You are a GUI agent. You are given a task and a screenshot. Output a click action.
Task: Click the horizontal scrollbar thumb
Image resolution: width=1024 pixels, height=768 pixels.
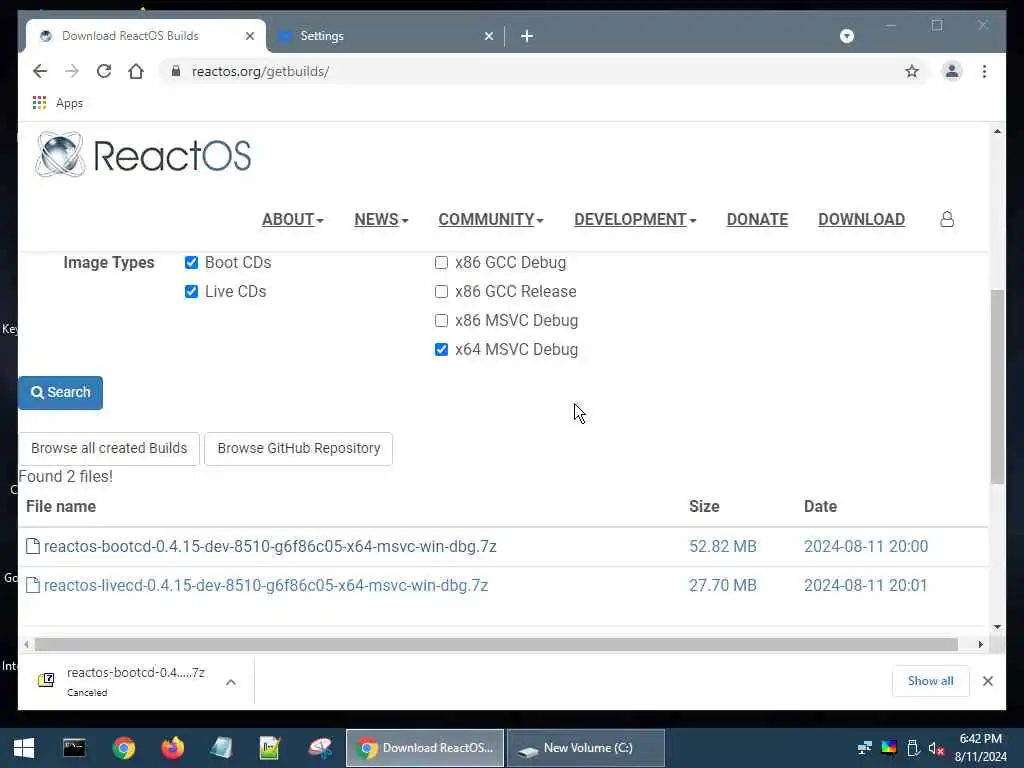496,645
